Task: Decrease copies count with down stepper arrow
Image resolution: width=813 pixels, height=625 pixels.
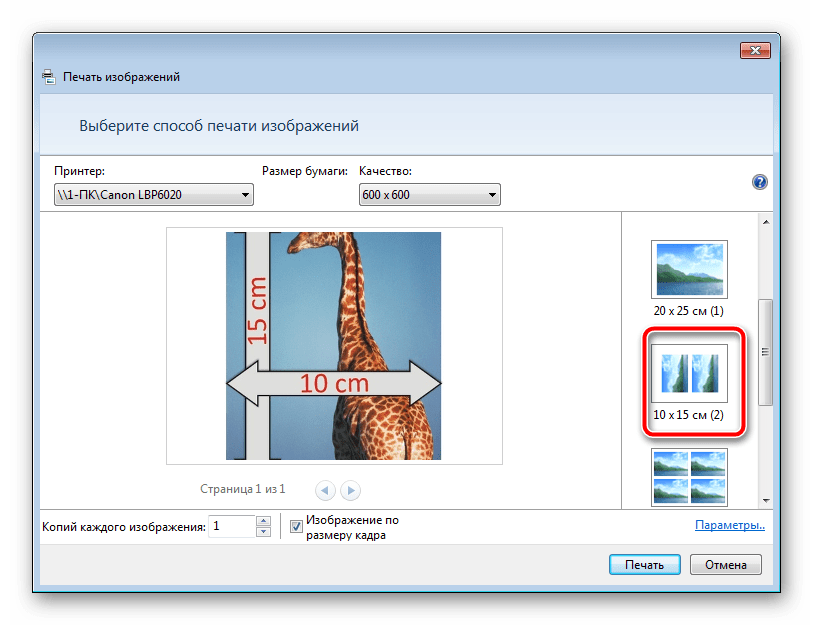Action: click(x=263, y=532)
